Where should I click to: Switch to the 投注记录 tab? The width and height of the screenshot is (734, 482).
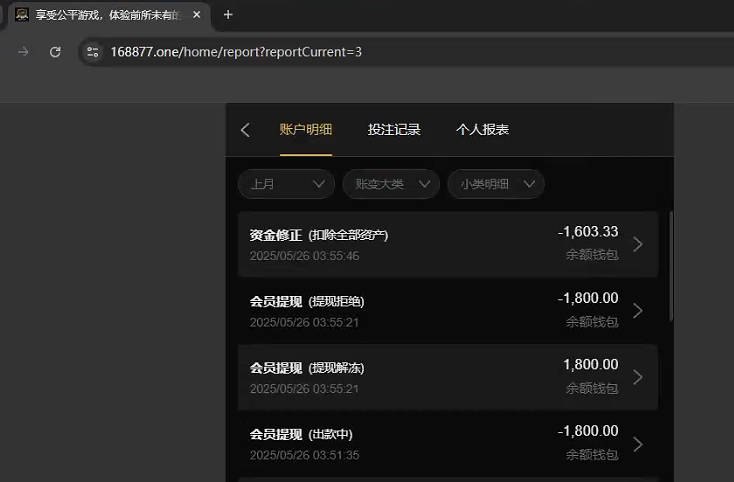[394, 130]
